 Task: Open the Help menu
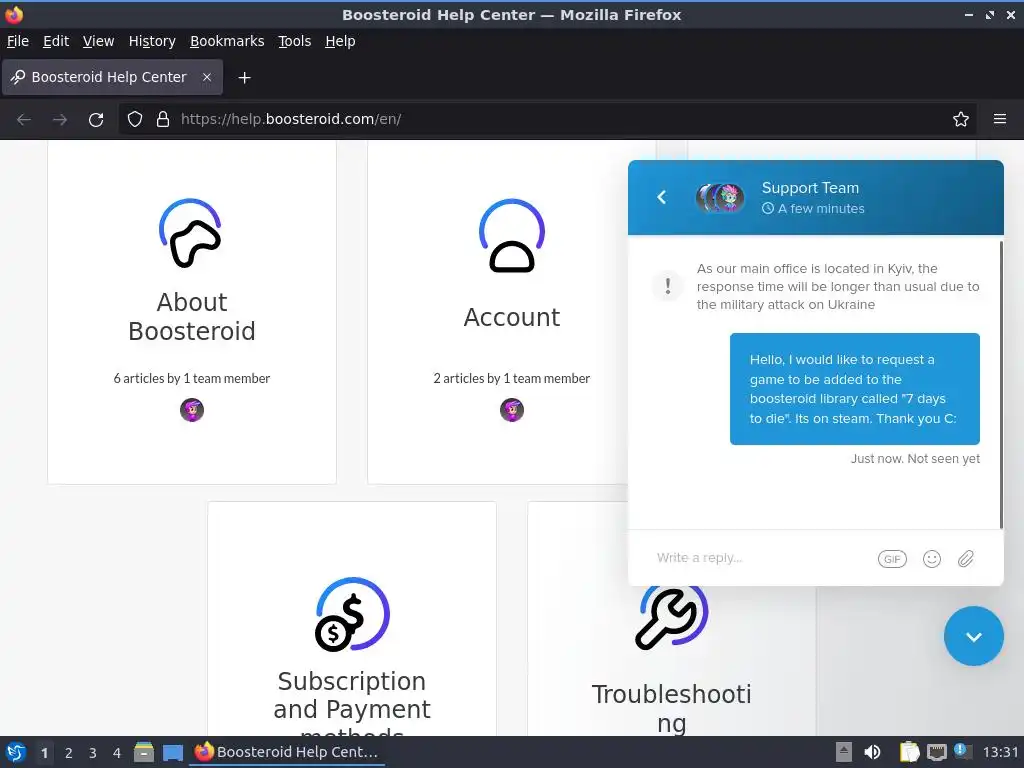click(x=340, y=41)
